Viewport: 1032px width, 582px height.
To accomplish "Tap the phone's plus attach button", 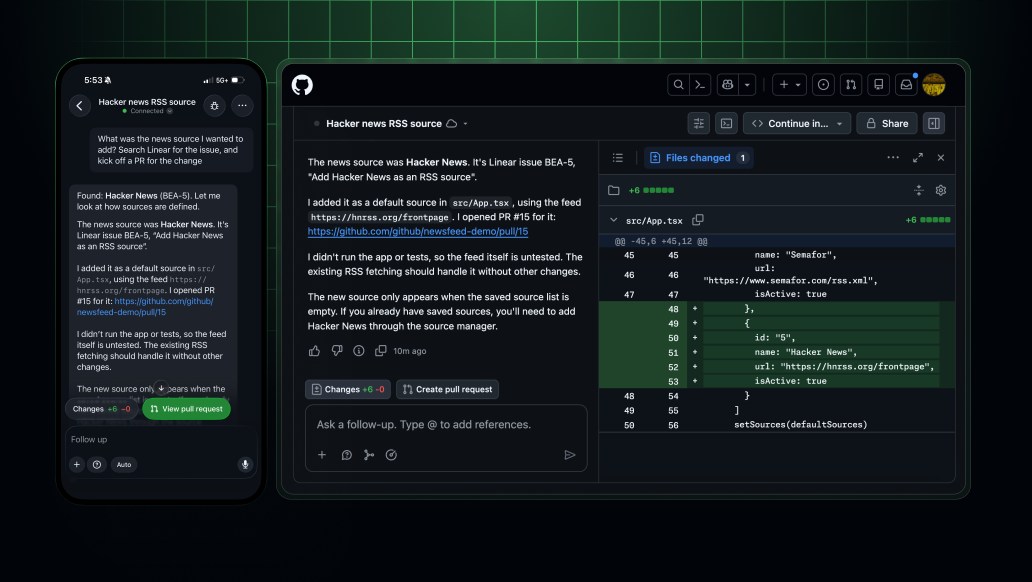I will (76, 465).
